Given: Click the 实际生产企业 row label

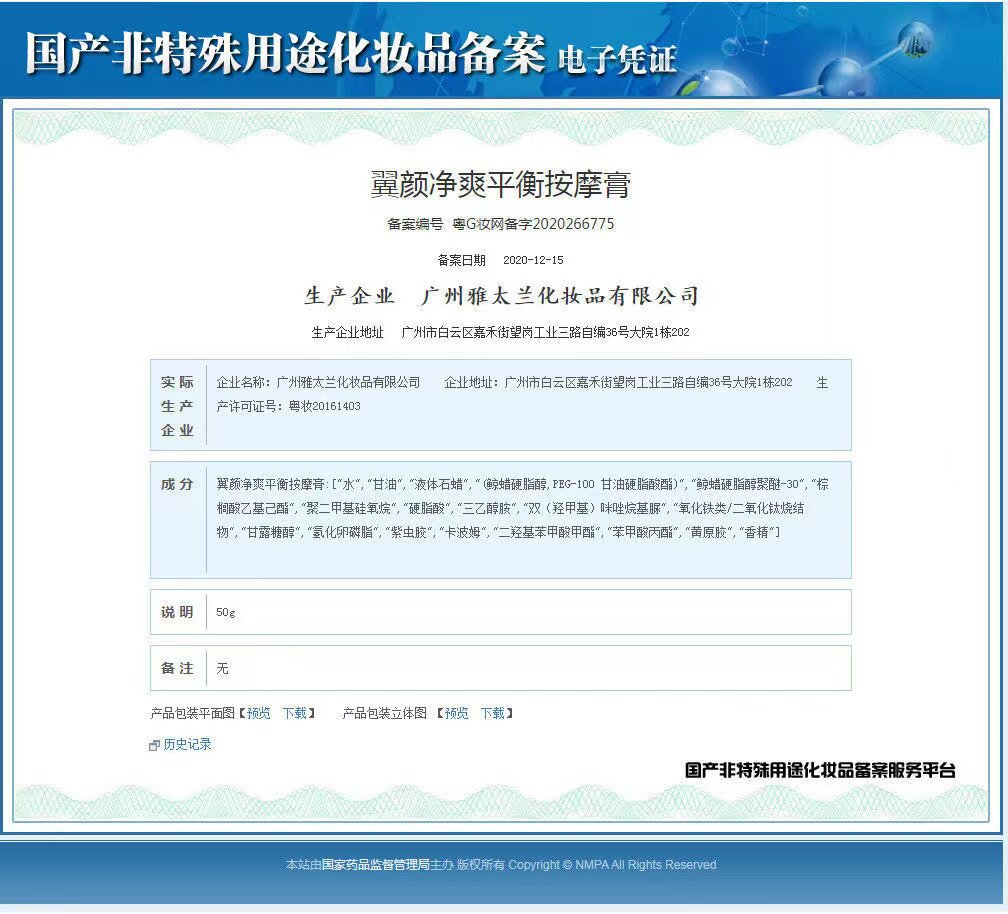Looking at the screenshot, I should point(177,406).
